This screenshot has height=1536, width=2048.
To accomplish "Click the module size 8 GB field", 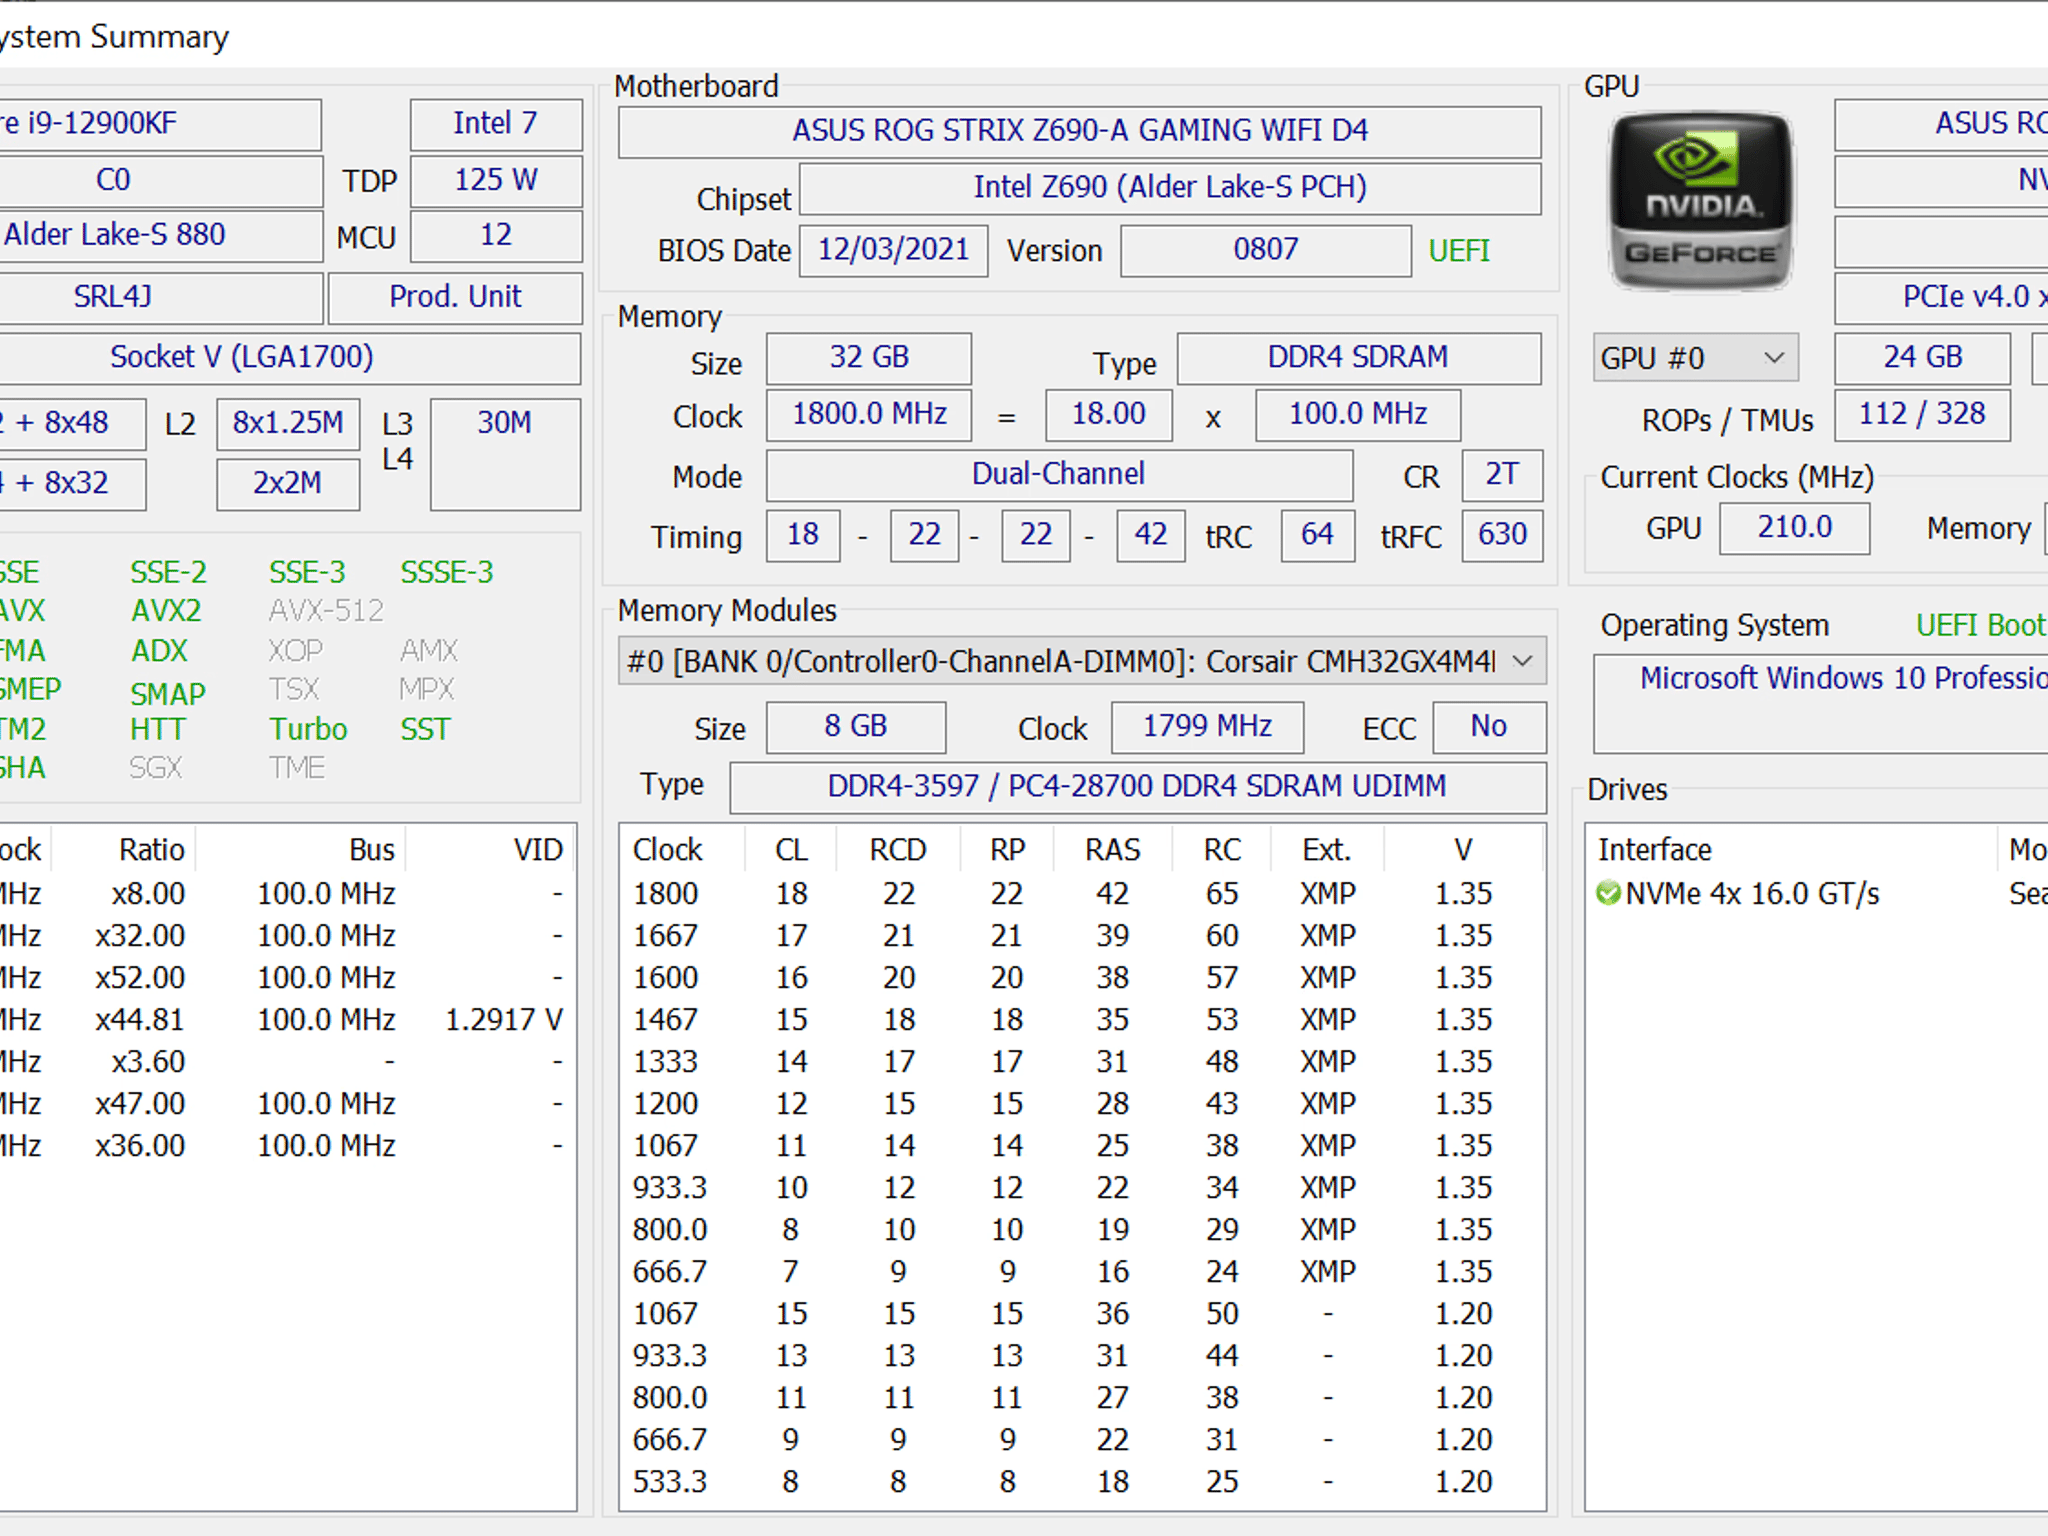I will tap(855, 726).
